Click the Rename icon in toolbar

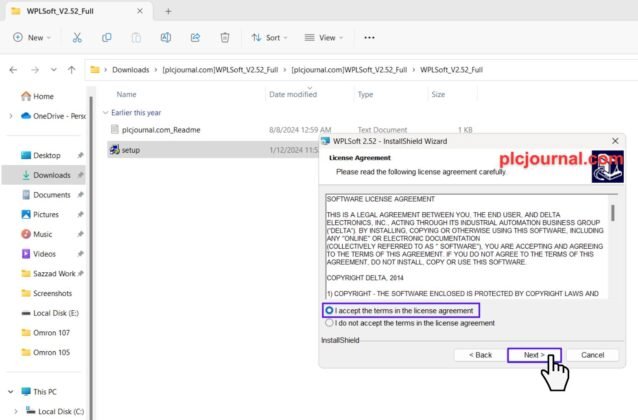(x=166, y=37)
